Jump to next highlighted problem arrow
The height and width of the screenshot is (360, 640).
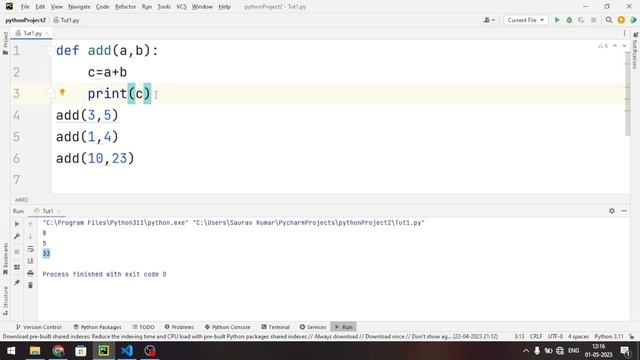pos(624,46)
